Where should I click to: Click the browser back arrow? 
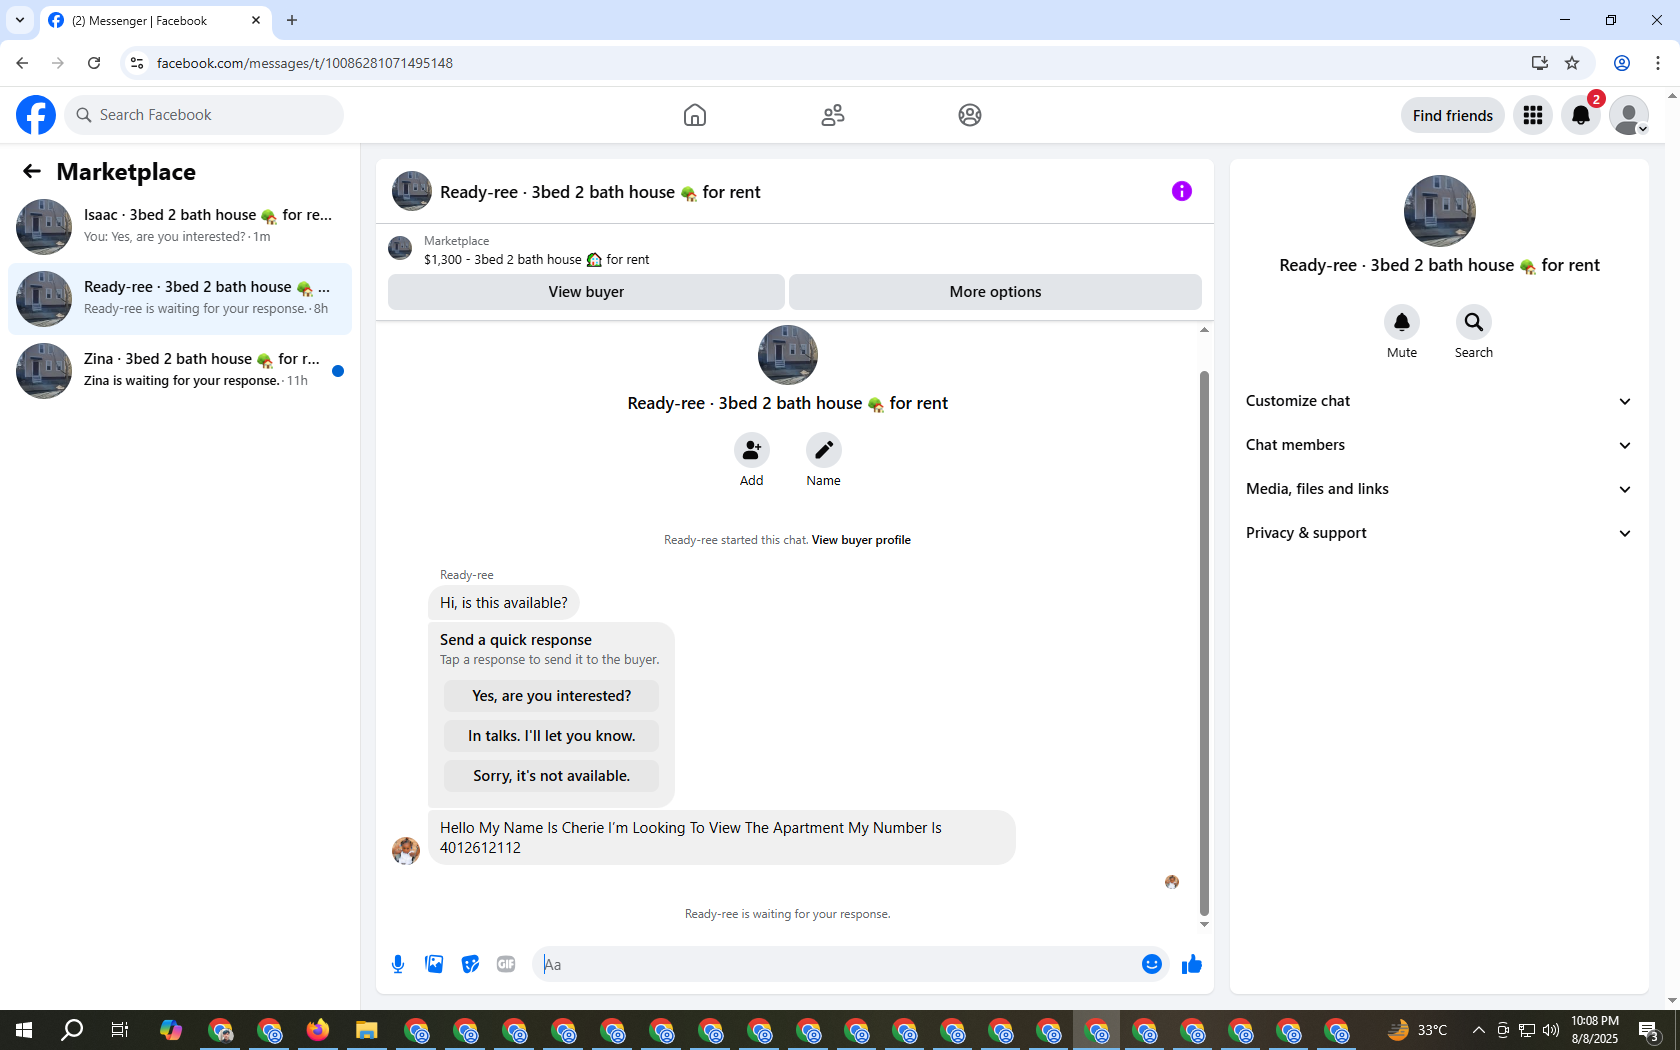[22, 63]
